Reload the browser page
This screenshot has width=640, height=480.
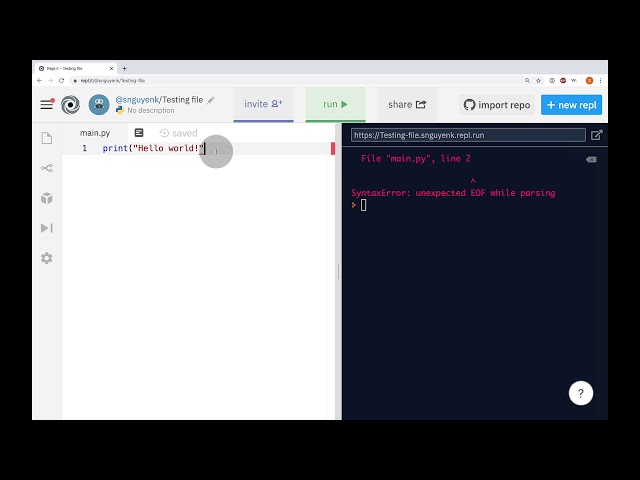coord(62,81)
